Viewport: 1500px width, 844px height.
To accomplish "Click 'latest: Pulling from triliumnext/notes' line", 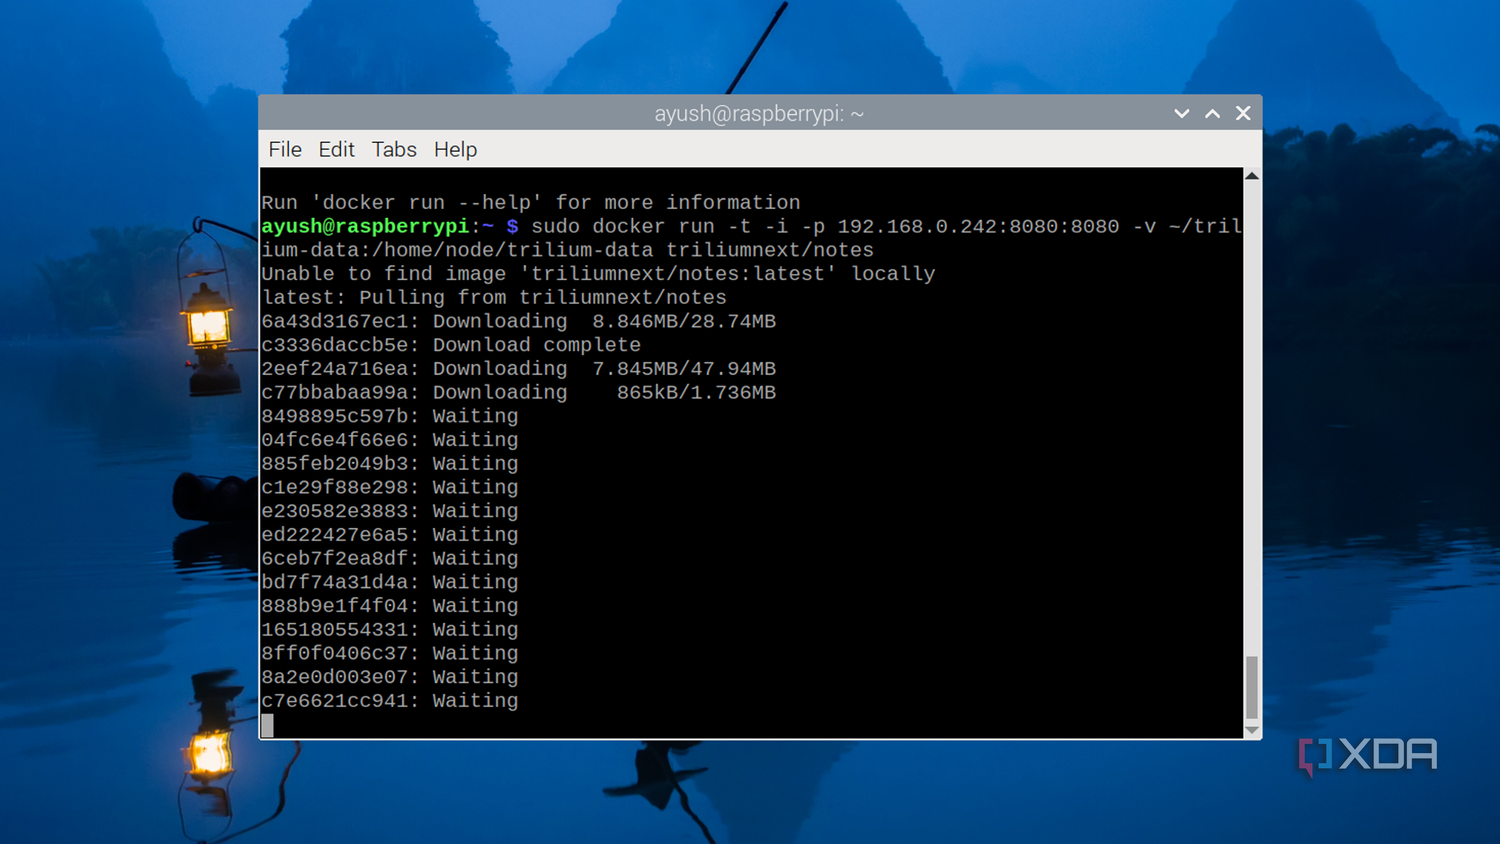I will (494, 298).
